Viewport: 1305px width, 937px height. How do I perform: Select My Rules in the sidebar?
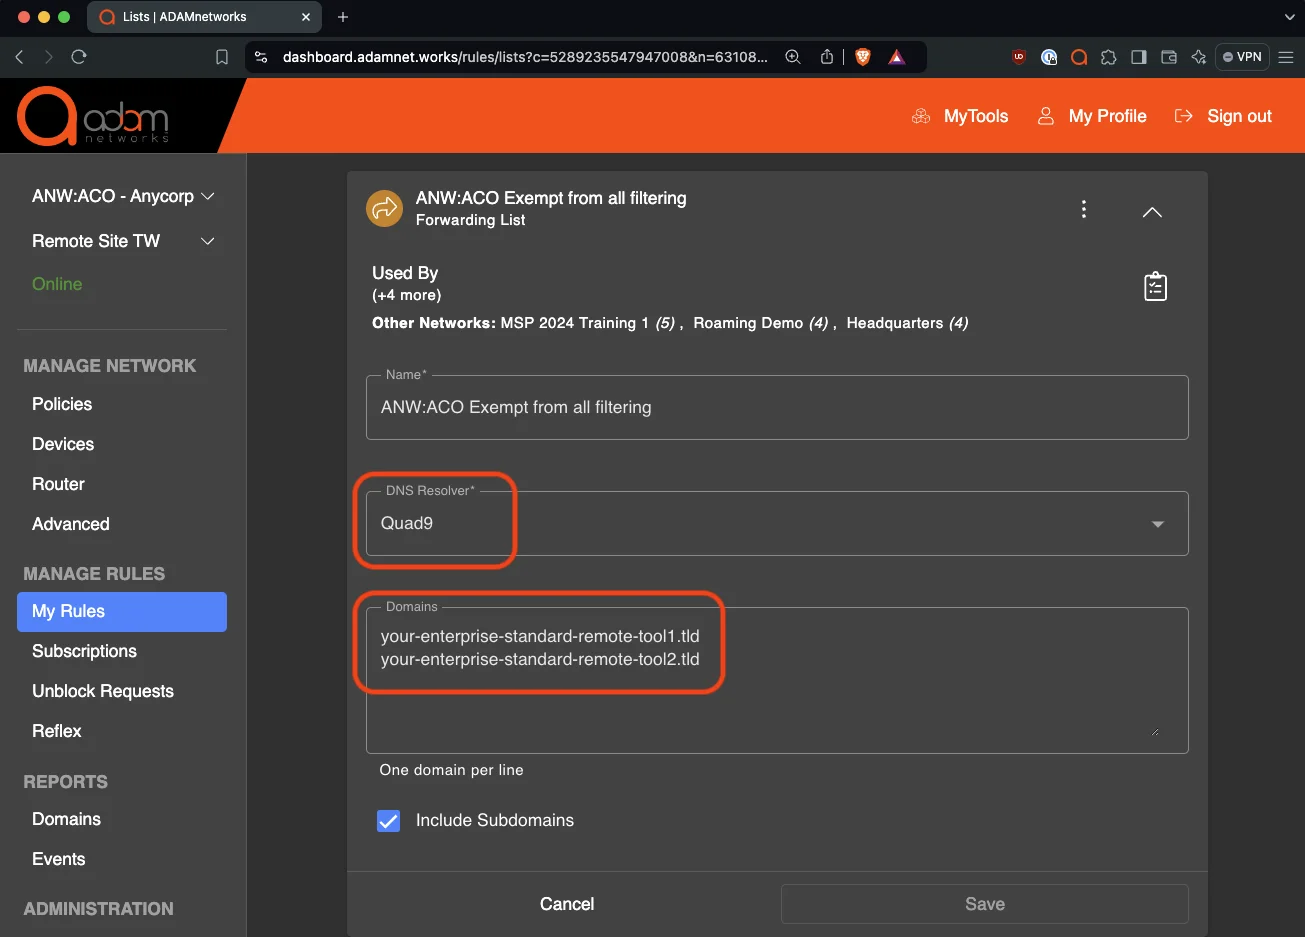tap(122, 612)
